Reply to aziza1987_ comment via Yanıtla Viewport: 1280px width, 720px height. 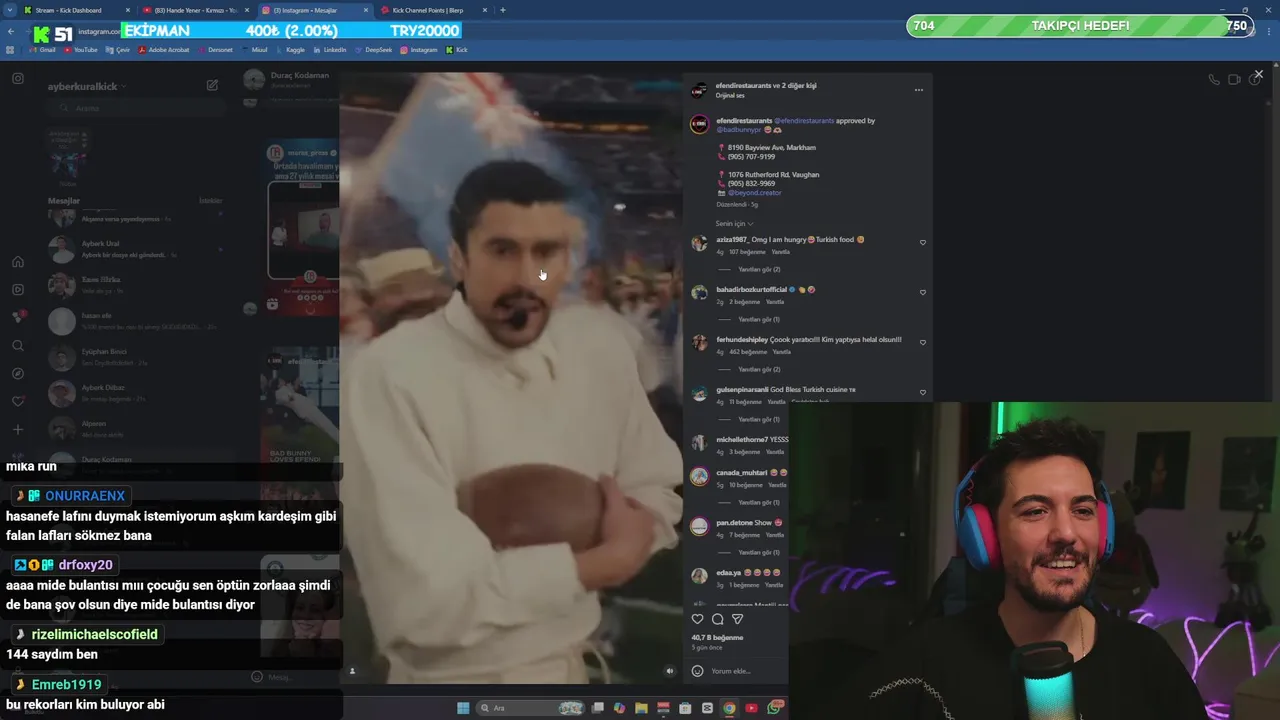[780, 252]
